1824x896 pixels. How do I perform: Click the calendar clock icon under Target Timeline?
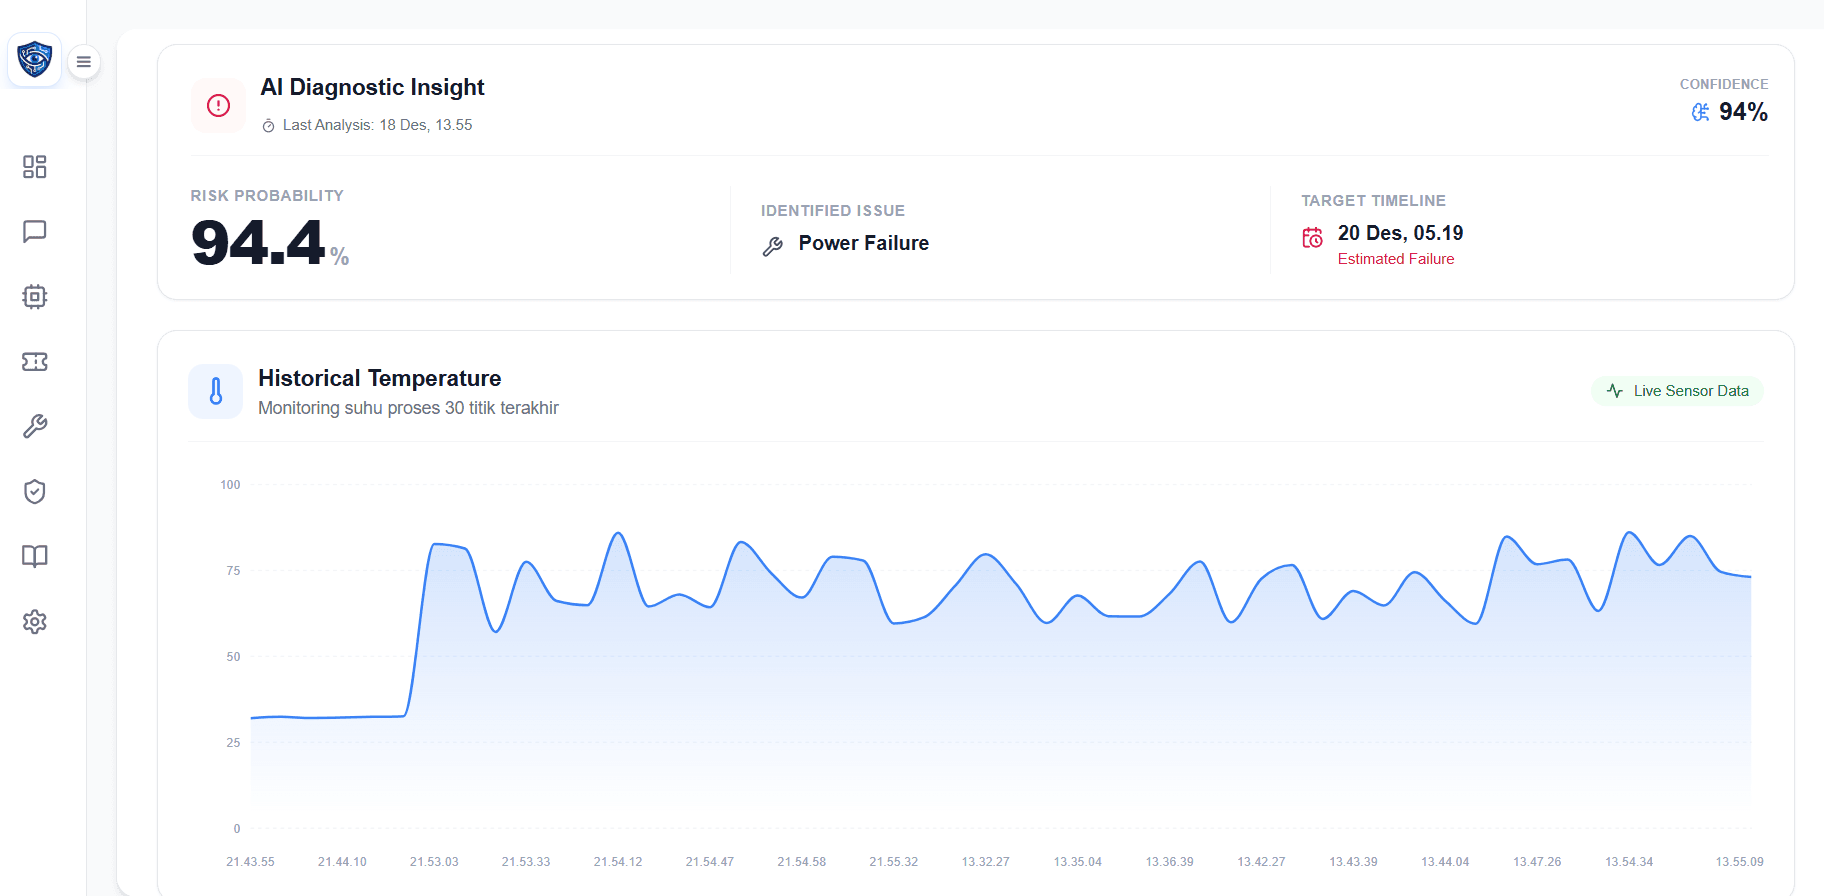tap(1312, 238)
